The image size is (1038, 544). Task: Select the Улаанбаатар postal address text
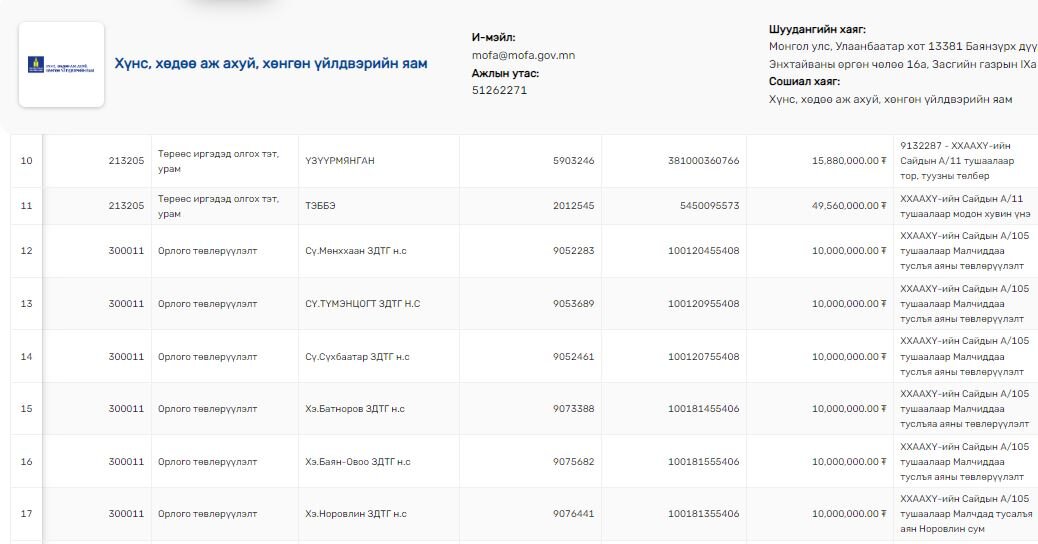pos(902,46)
